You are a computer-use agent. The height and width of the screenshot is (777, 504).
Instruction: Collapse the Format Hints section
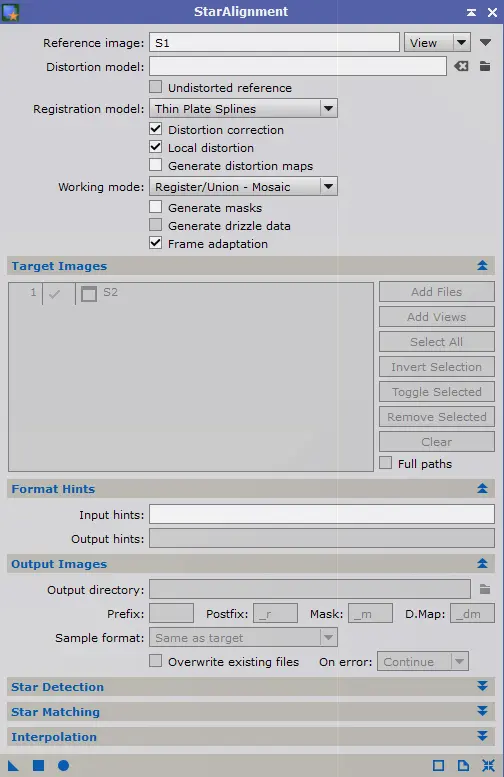[482, 489]
